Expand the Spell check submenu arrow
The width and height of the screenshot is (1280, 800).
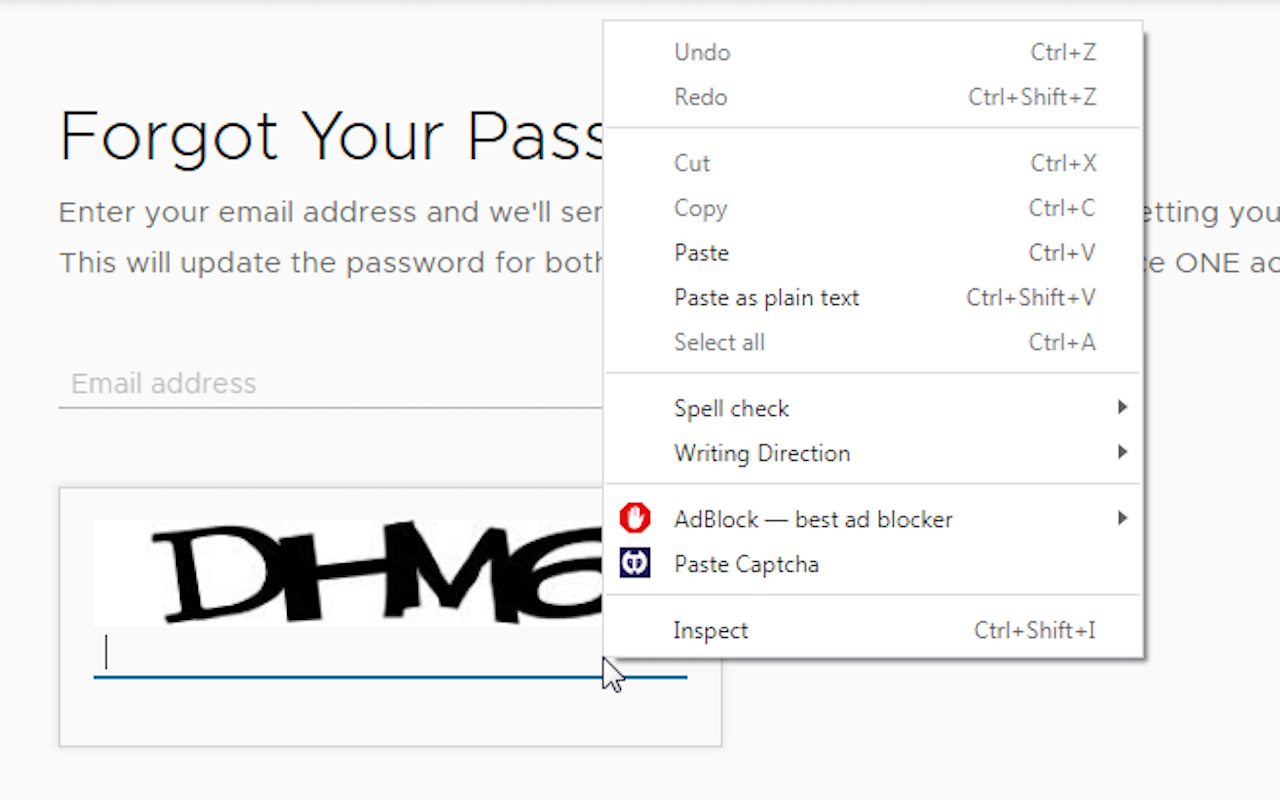[1122, 407]
